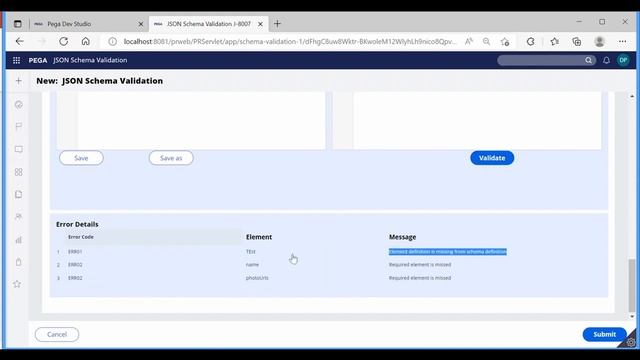Image resolution: width=640 pixels, height=360 pixels.
Task: Open the star favorites icon in sidebar
Action: pos(17,284)
